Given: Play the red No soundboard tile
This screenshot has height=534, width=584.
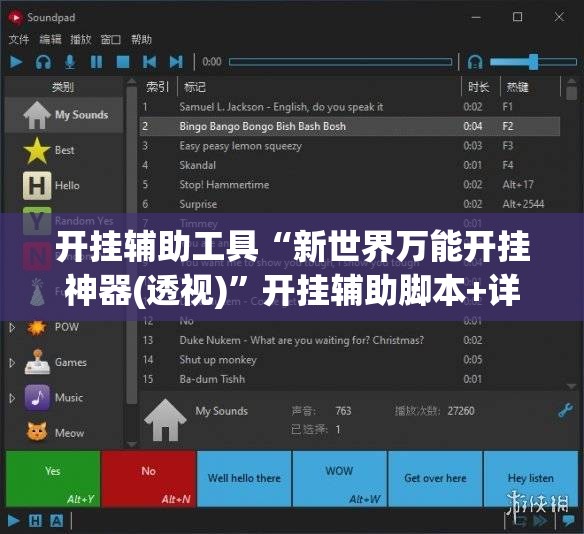Looking at the screenshot, I should (149, 479).
